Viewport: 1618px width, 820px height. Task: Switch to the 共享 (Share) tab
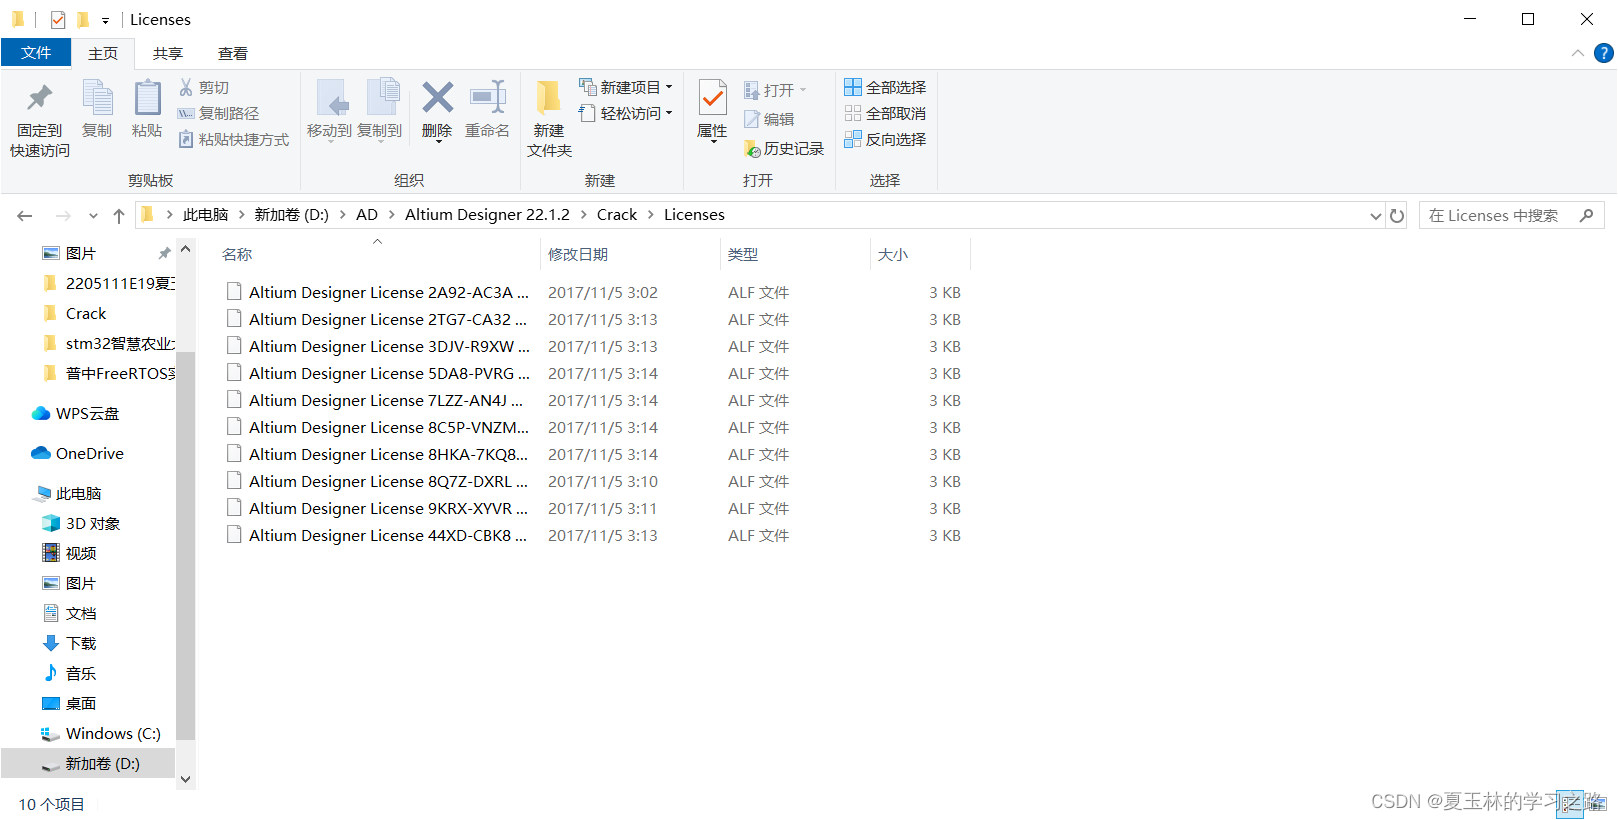pos(168,54)
